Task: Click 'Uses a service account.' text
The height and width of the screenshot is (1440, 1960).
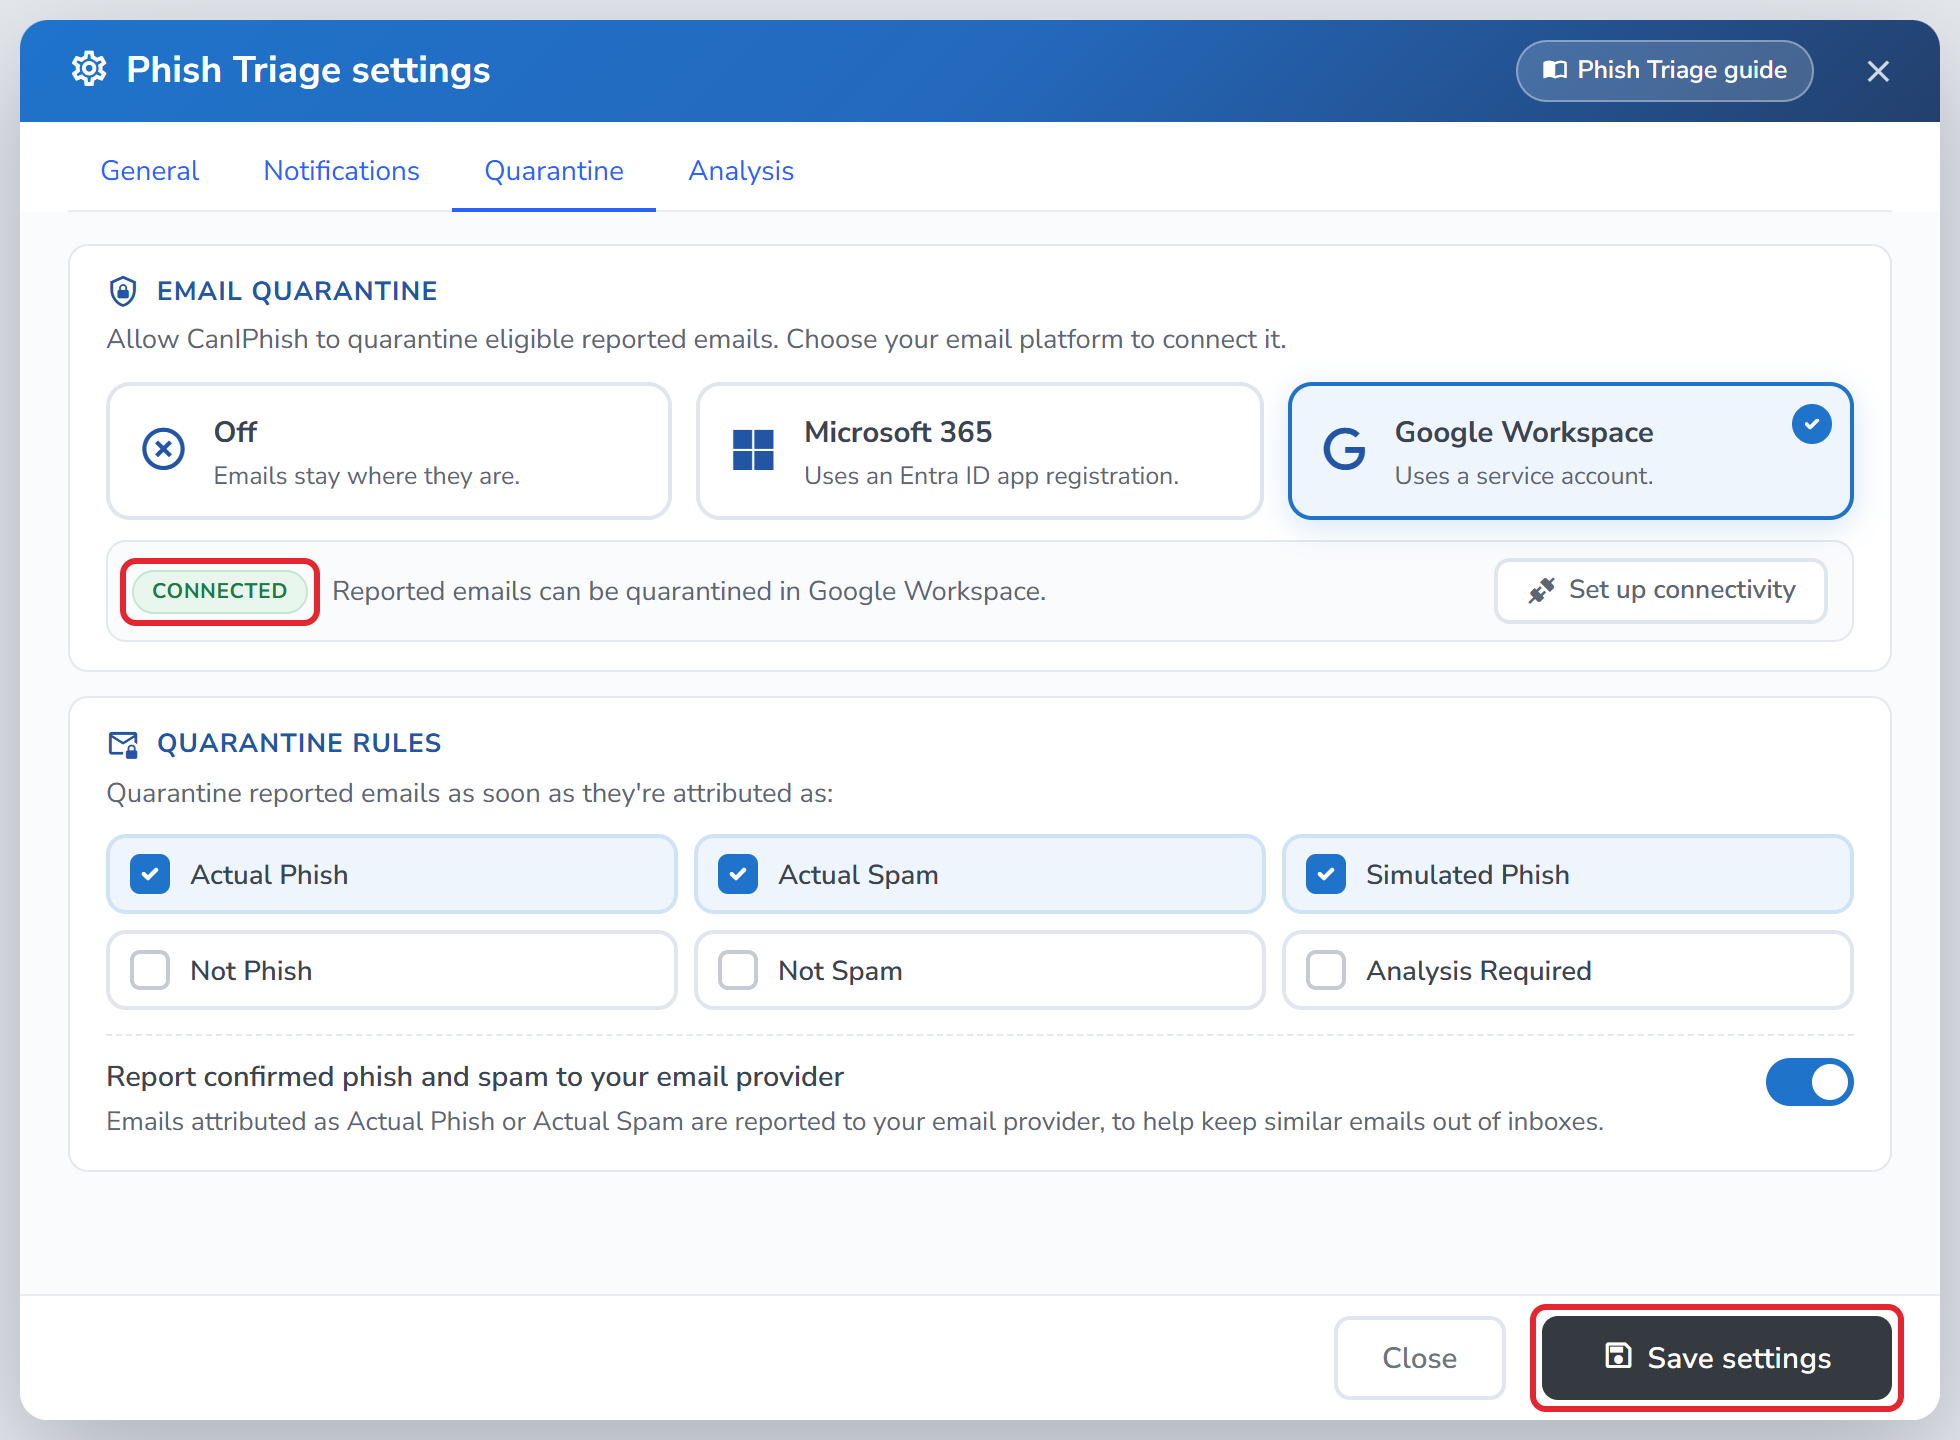Action: click(x=1524, y=476)
